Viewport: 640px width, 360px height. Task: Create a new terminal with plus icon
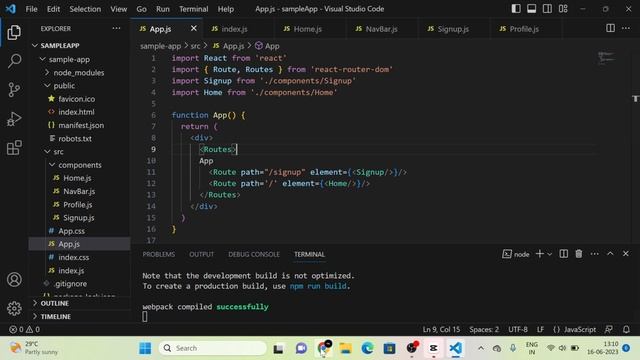[539, 254]
